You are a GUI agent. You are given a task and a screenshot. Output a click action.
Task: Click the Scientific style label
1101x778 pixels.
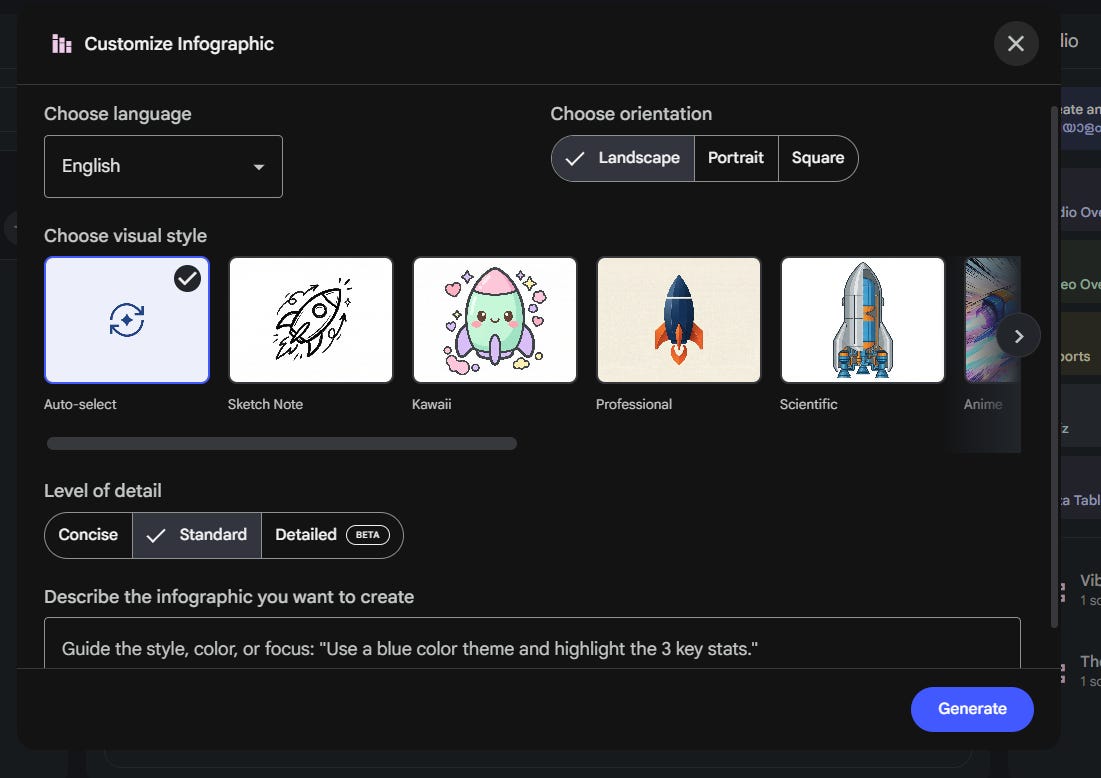pyautogui.click(x=808, y=404)
